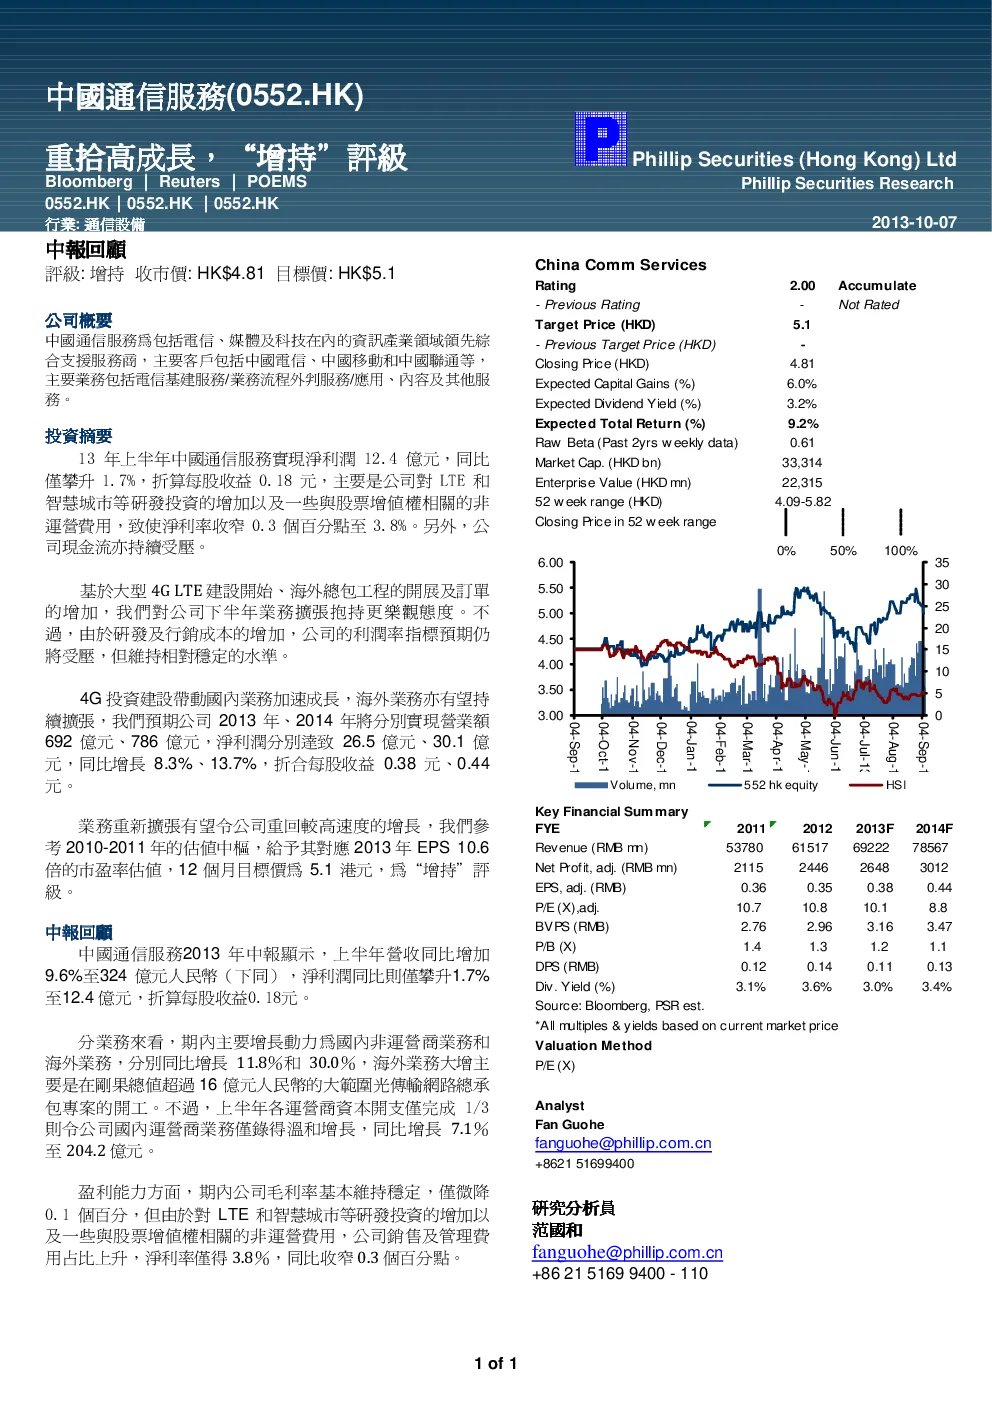
Task: Click the POEMS label in the header
Action: pos(277,182)
